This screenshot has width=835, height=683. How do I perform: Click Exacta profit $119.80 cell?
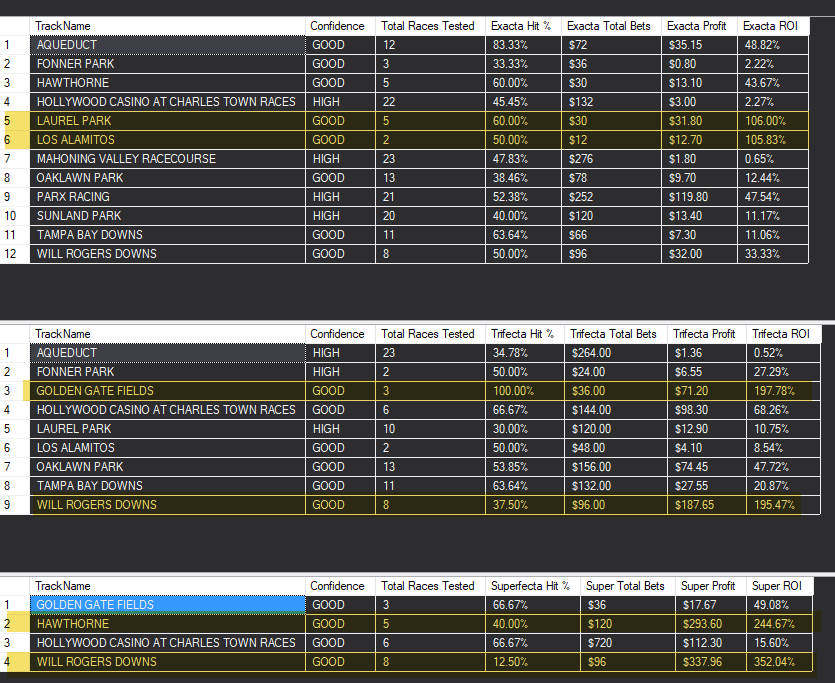coord(699,197)
